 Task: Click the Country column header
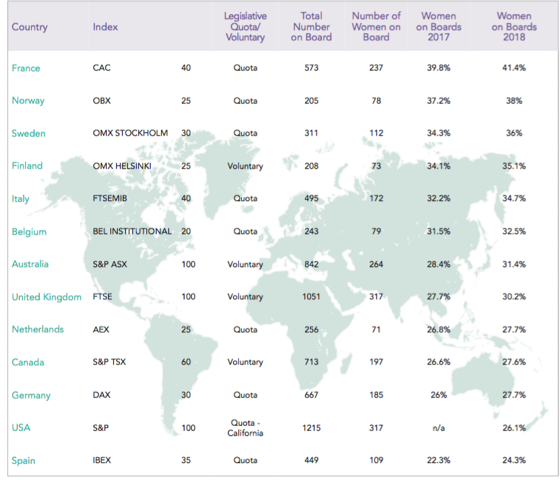[30, 27]
